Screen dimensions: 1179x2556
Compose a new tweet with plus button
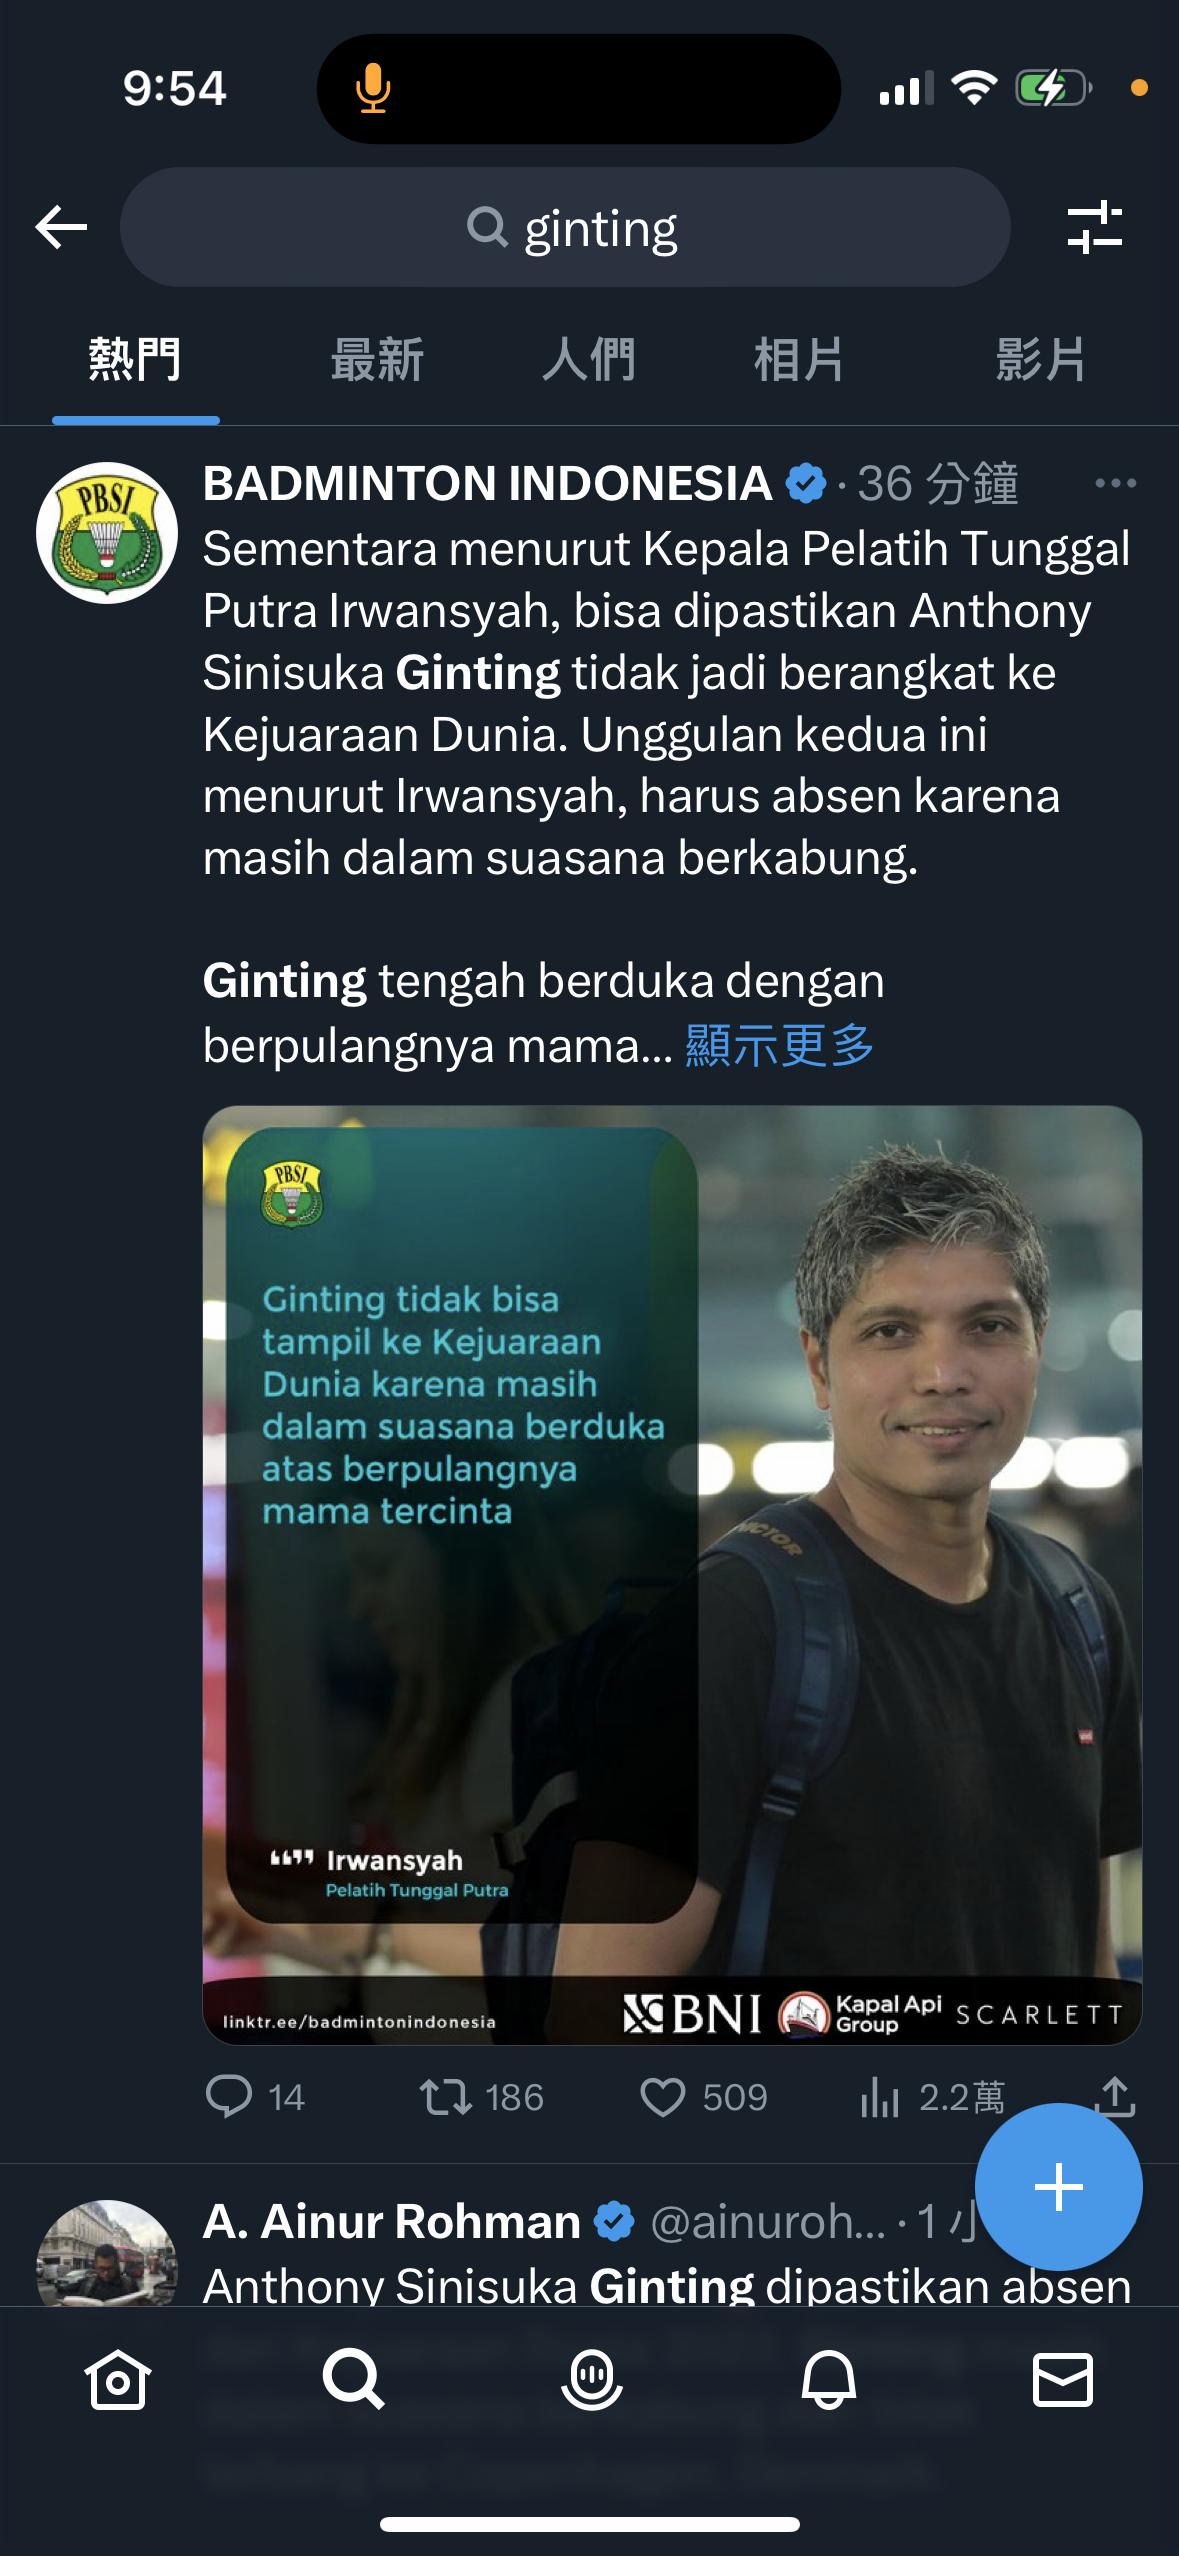coord(1059,2187)
